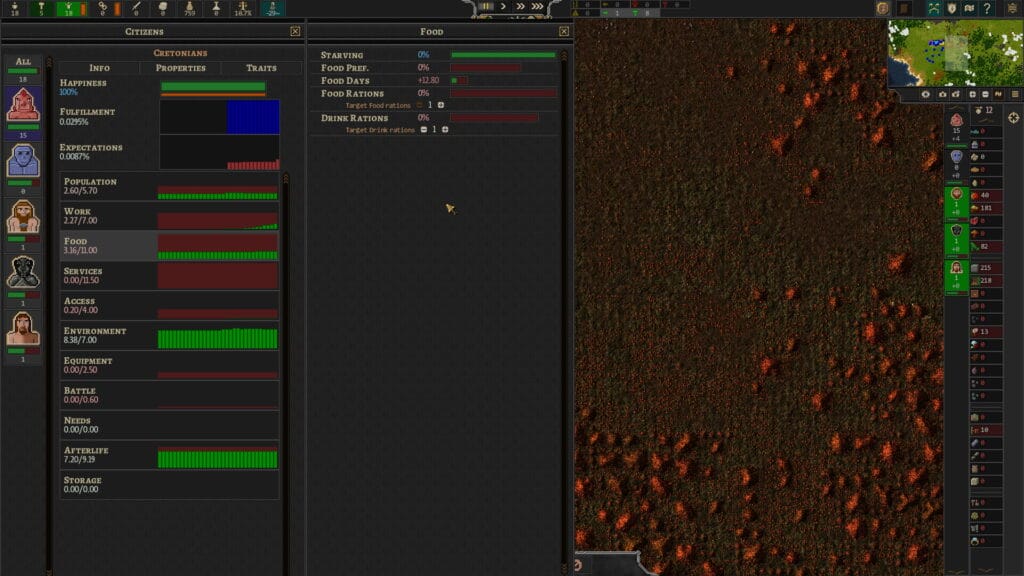Click the population count icon top left
1024x576 pixels.
click(x=14, y=8)
